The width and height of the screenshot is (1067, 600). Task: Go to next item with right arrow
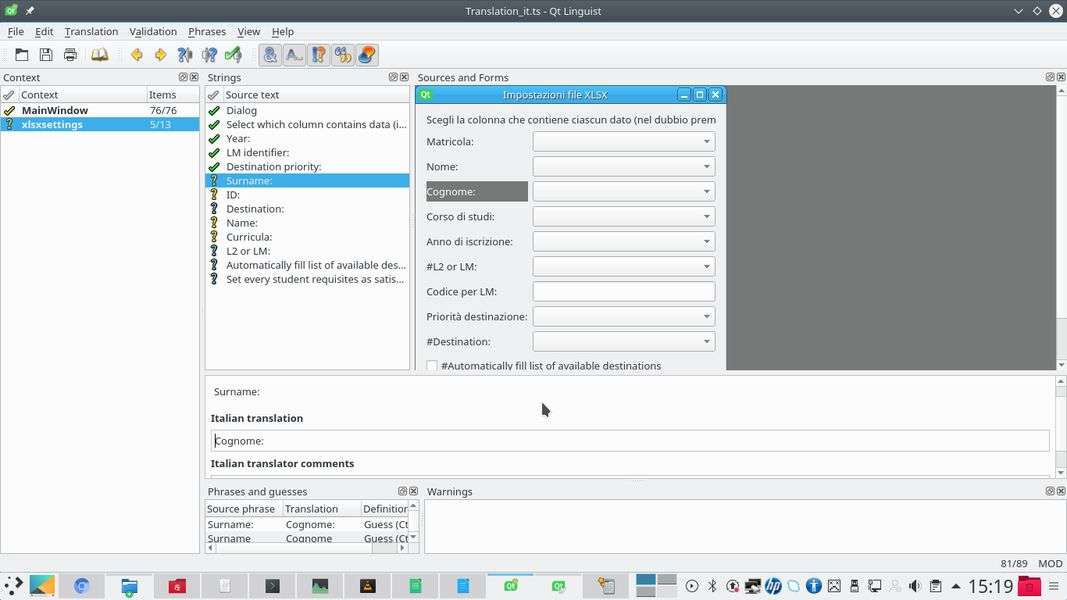(160, 55)
